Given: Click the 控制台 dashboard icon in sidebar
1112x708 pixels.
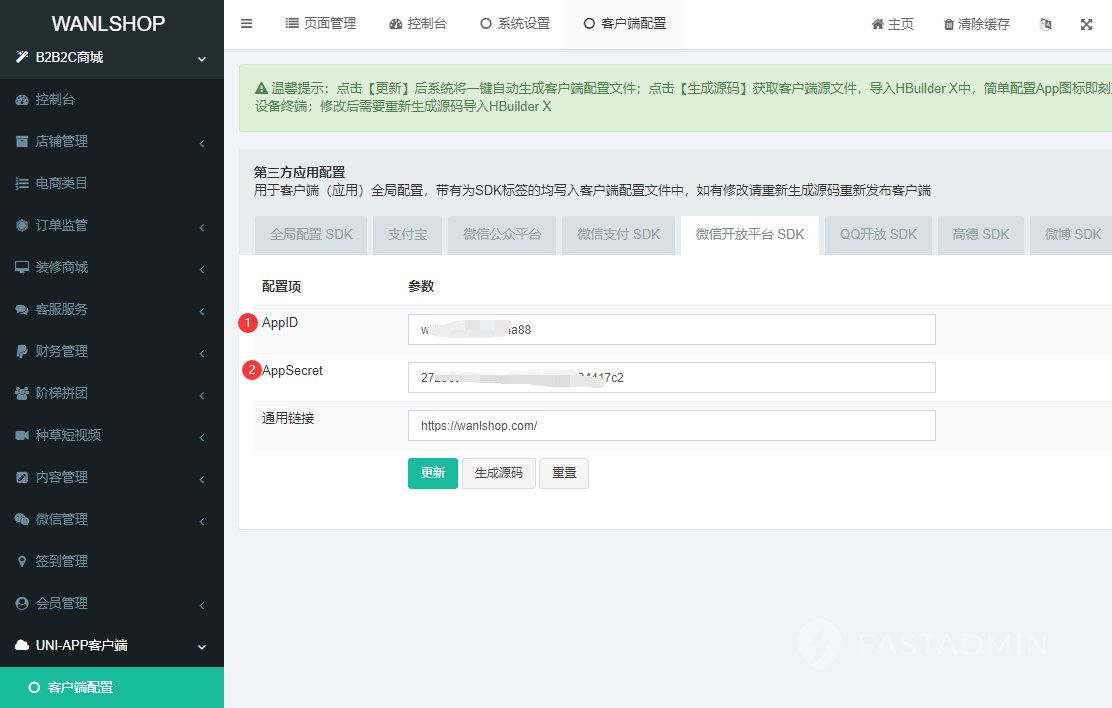Looking at the screenshot, I should (x=22, y=100).
